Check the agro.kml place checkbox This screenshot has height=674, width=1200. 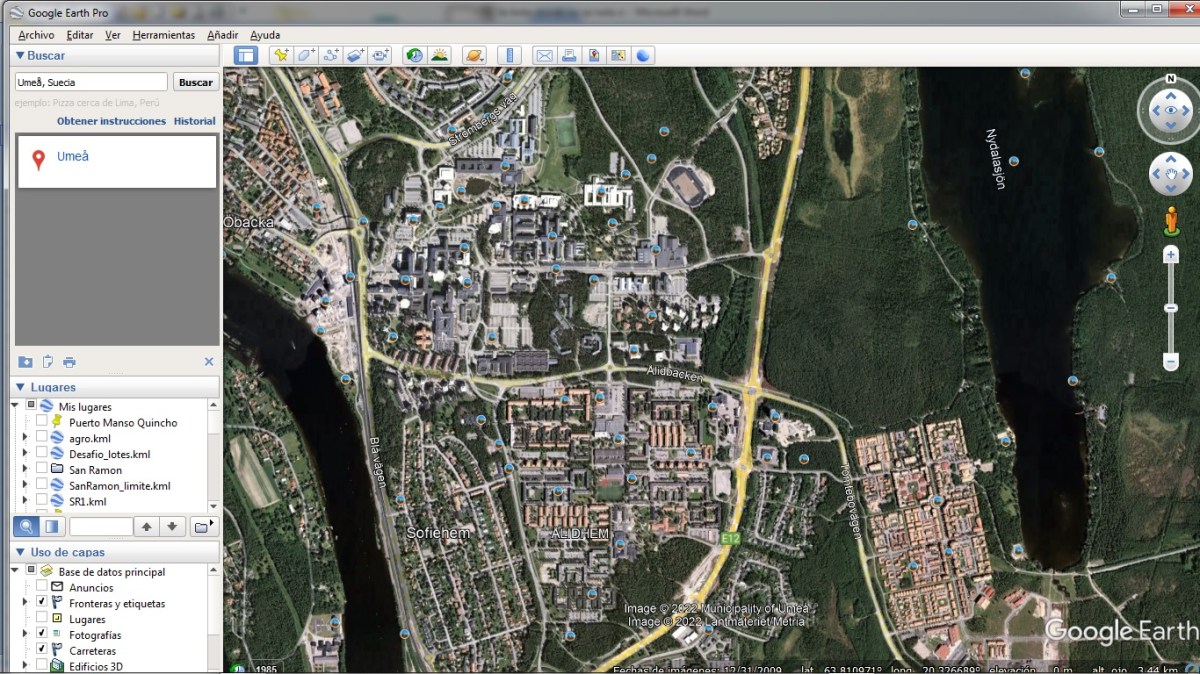(x=41, y=439)
